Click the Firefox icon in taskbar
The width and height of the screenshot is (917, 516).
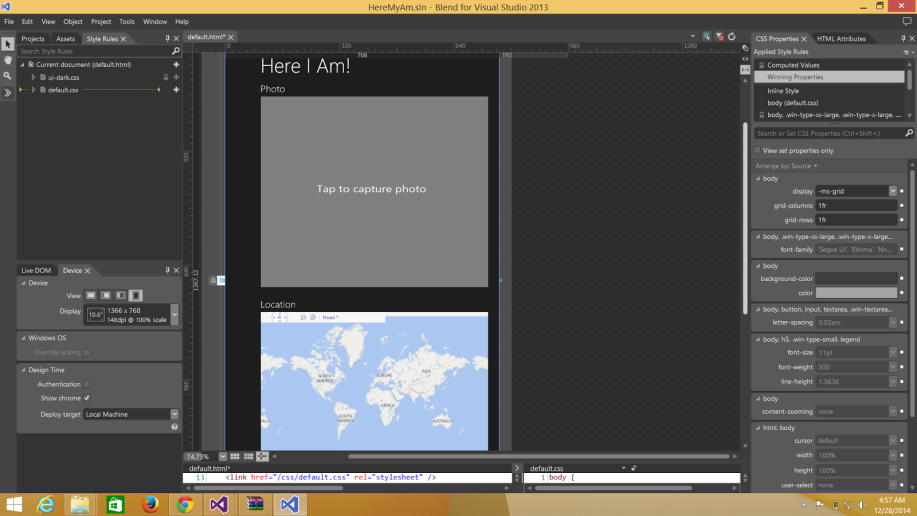150,504
